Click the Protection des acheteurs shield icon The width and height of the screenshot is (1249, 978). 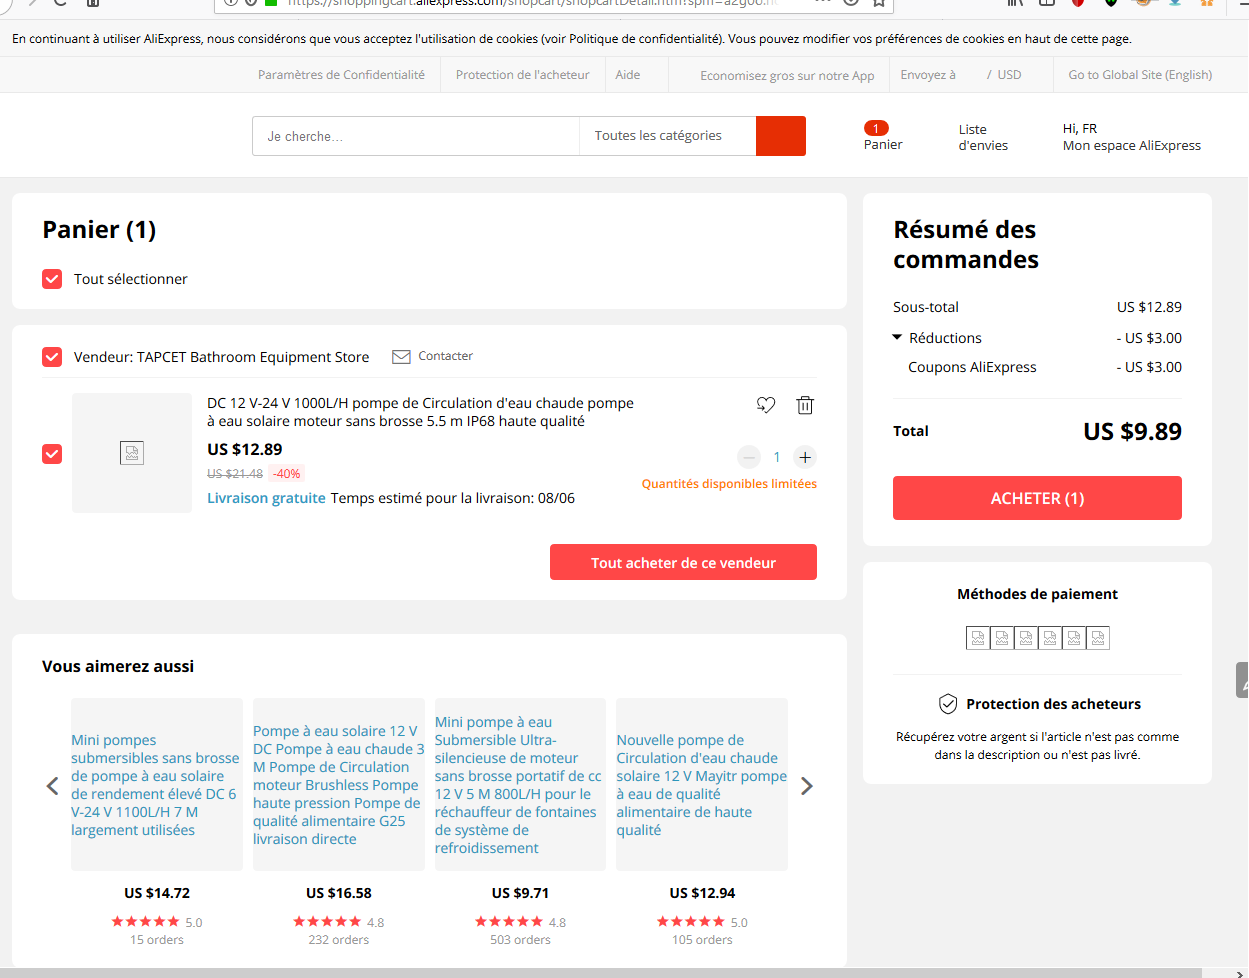pos(948,703)
